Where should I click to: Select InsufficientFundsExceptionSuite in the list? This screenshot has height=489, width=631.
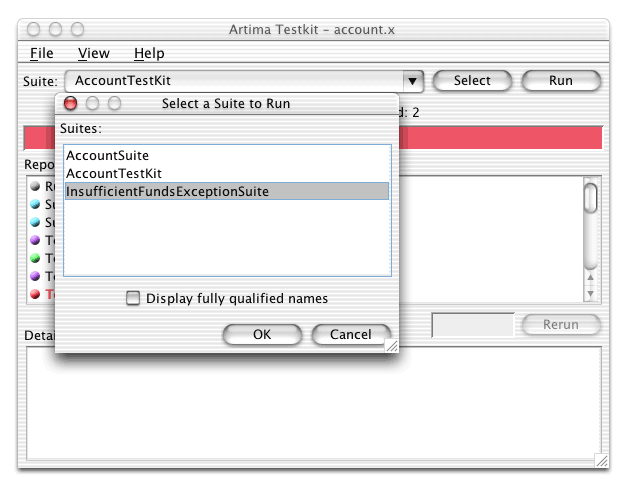pyautogui.click(x=227, y=191)
